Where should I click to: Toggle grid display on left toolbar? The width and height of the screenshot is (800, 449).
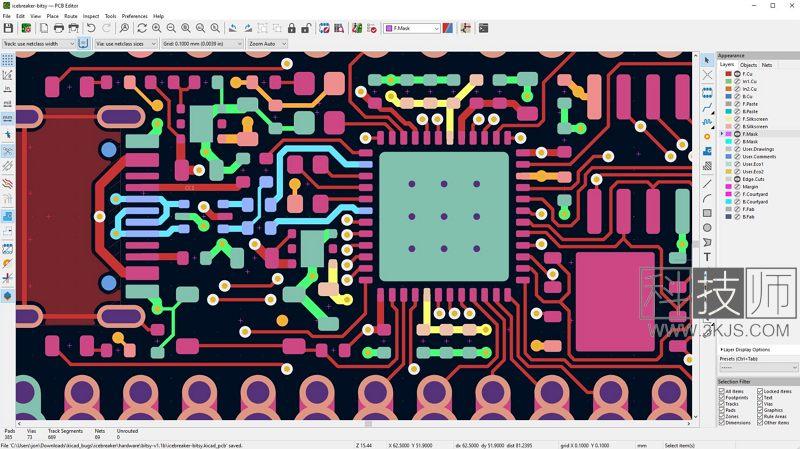tap(8, 60)
